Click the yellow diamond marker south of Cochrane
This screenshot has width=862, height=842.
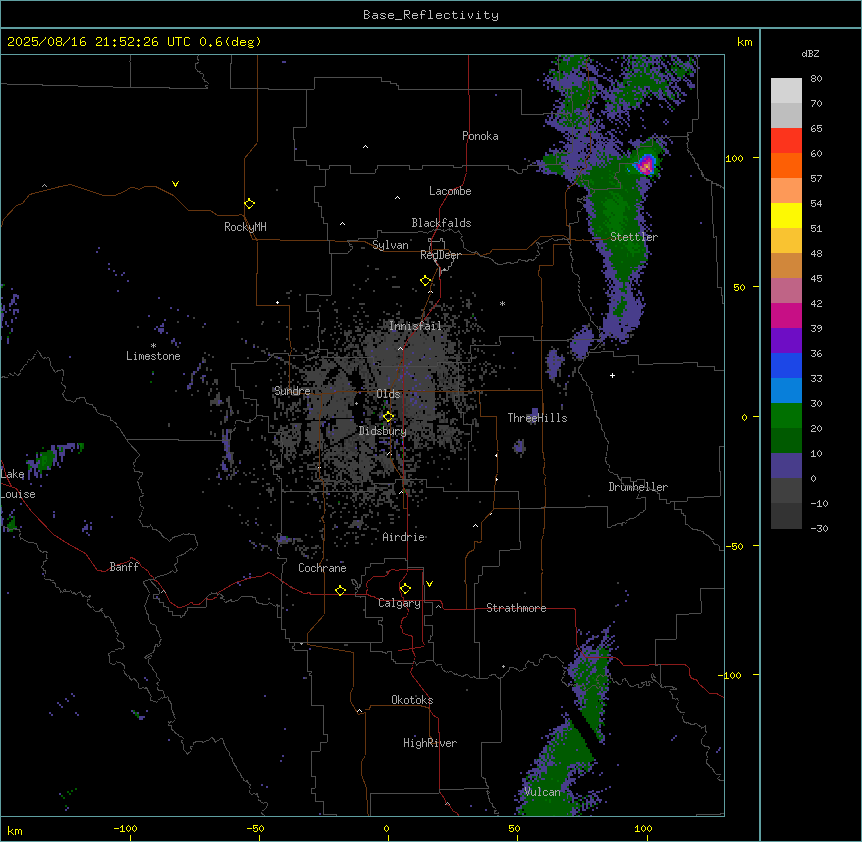[x=340, y=590]
